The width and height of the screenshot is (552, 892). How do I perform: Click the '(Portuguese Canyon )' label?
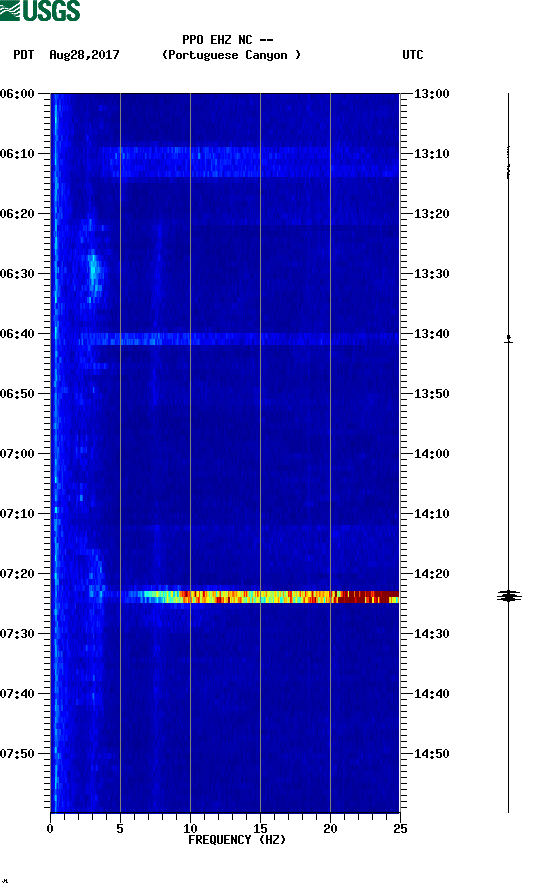[231, 55]
